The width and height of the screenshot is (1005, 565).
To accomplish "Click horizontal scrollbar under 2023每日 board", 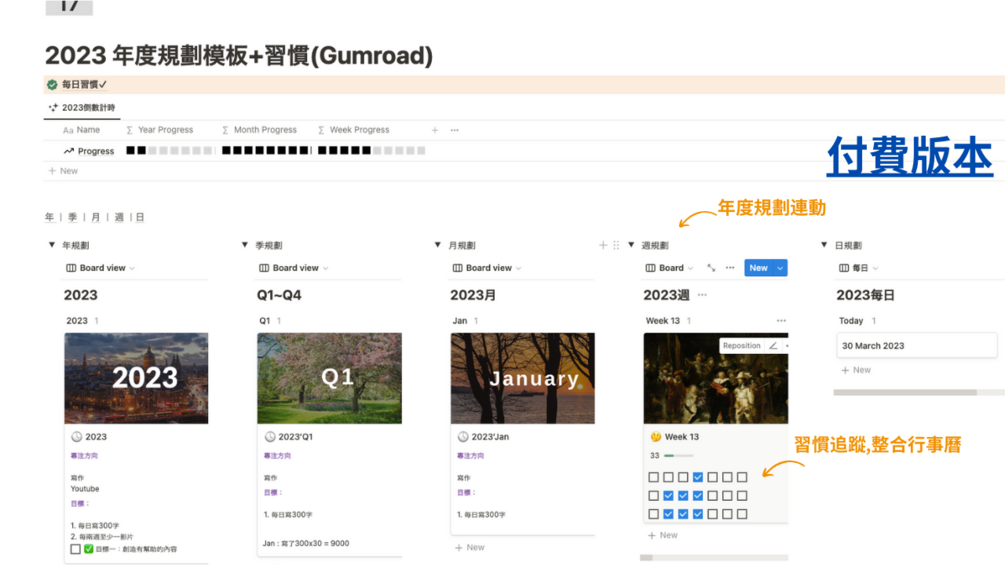I will [x=905, y=392].
